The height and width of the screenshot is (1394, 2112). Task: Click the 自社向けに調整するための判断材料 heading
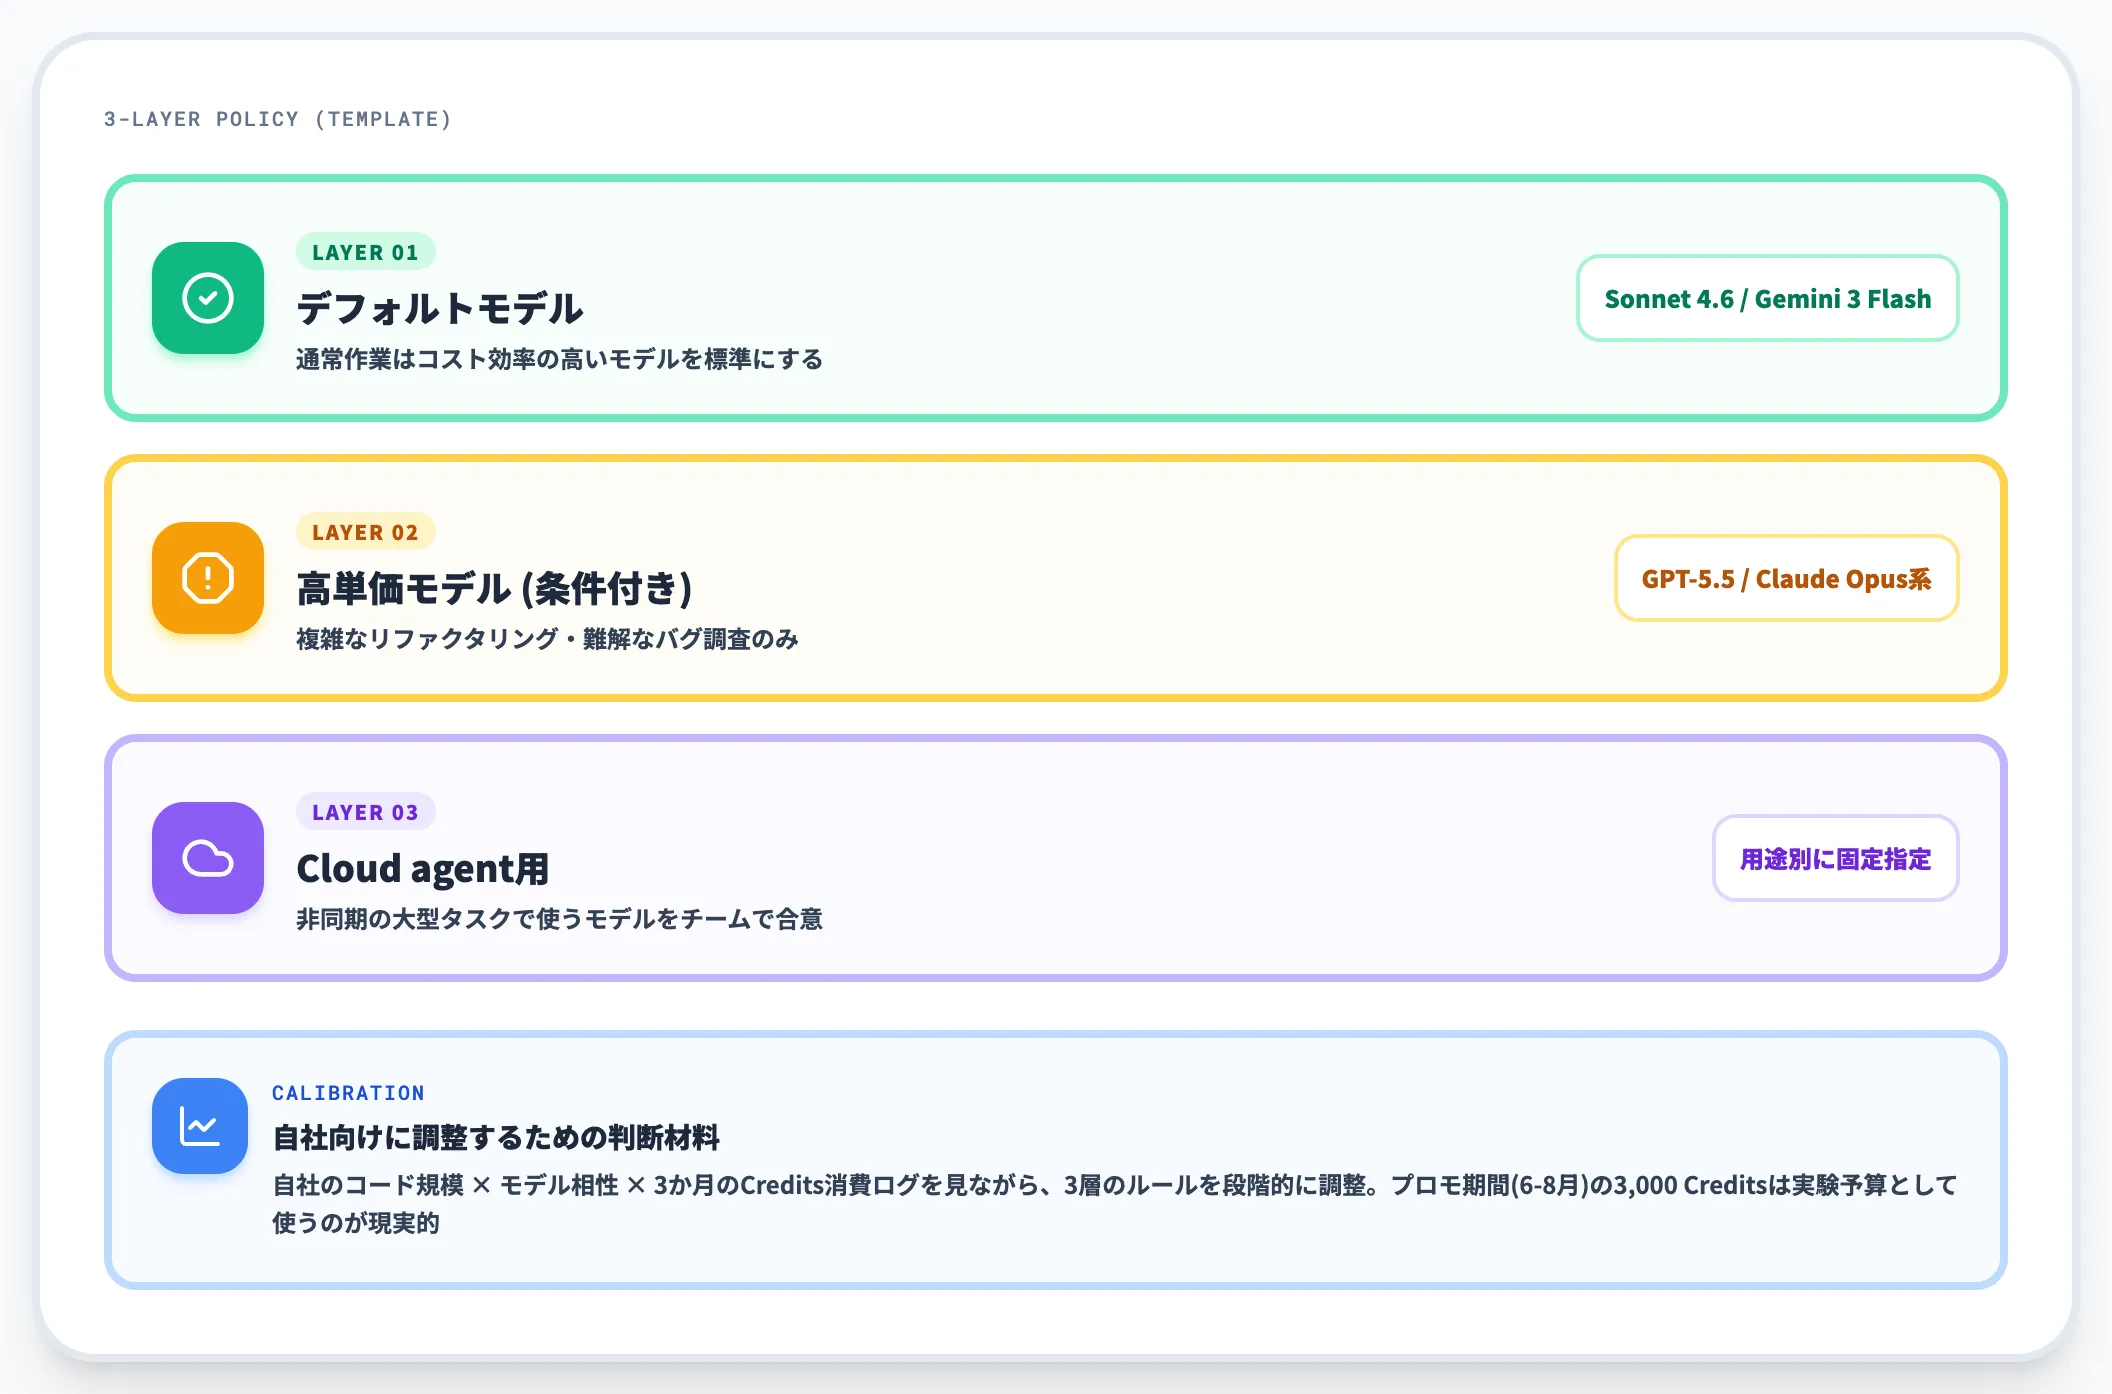496,1137
